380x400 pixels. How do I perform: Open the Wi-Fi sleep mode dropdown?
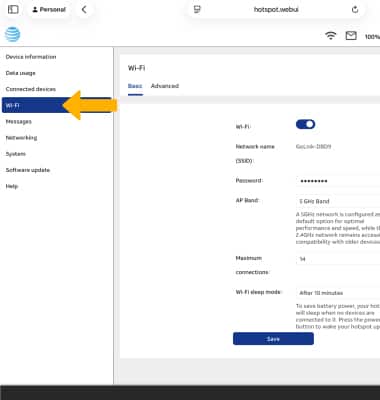(338, 293)
